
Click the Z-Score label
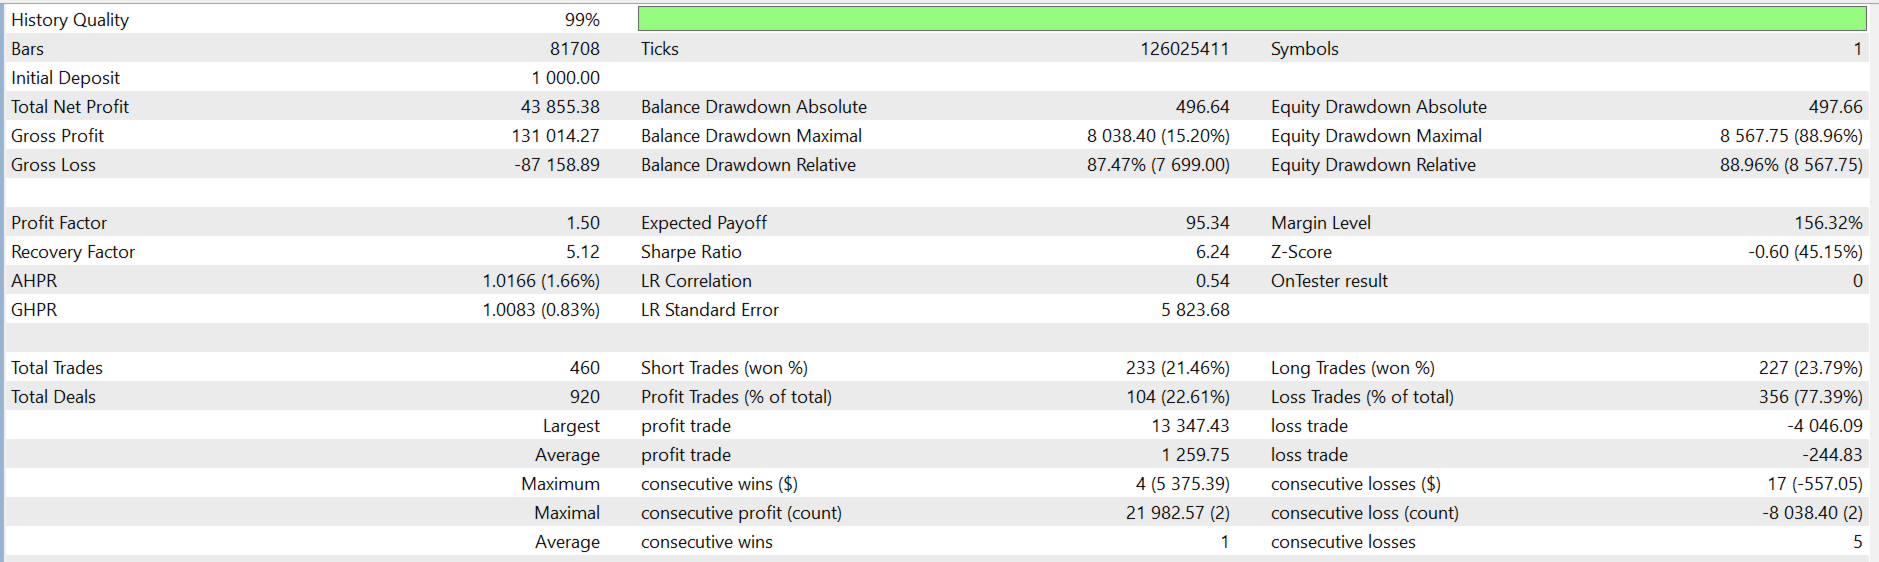tap(1301, 252)
